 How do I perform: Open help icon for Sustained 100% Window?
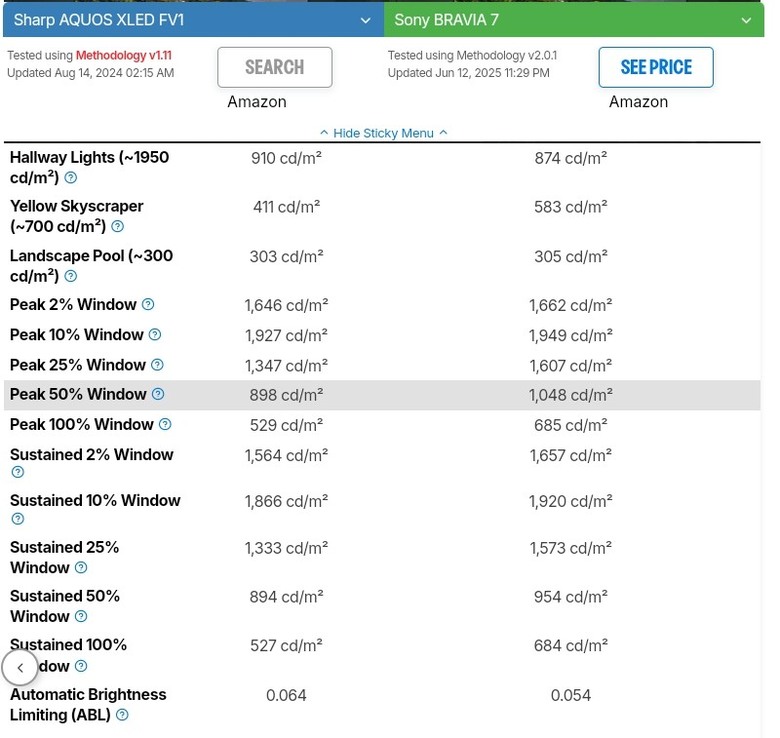81,666
